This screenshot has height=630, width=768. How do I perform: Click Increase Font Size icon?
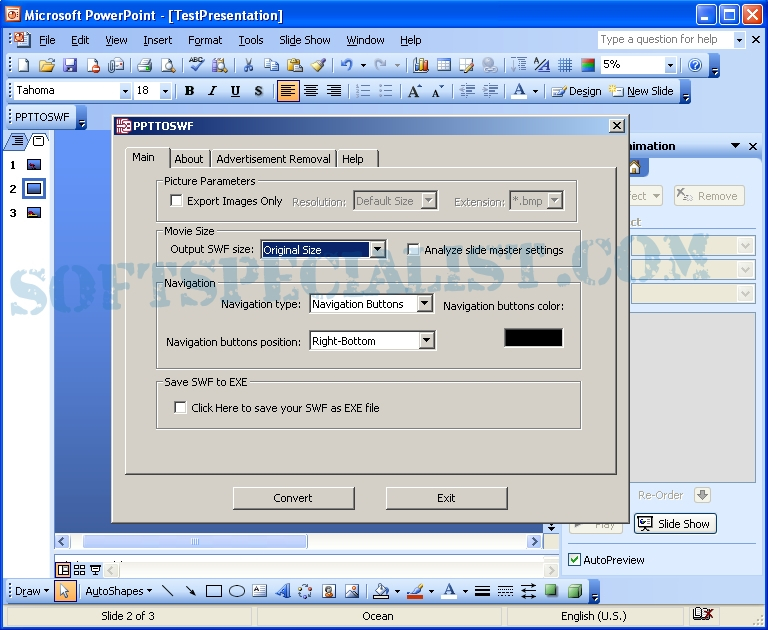(414, 91)
